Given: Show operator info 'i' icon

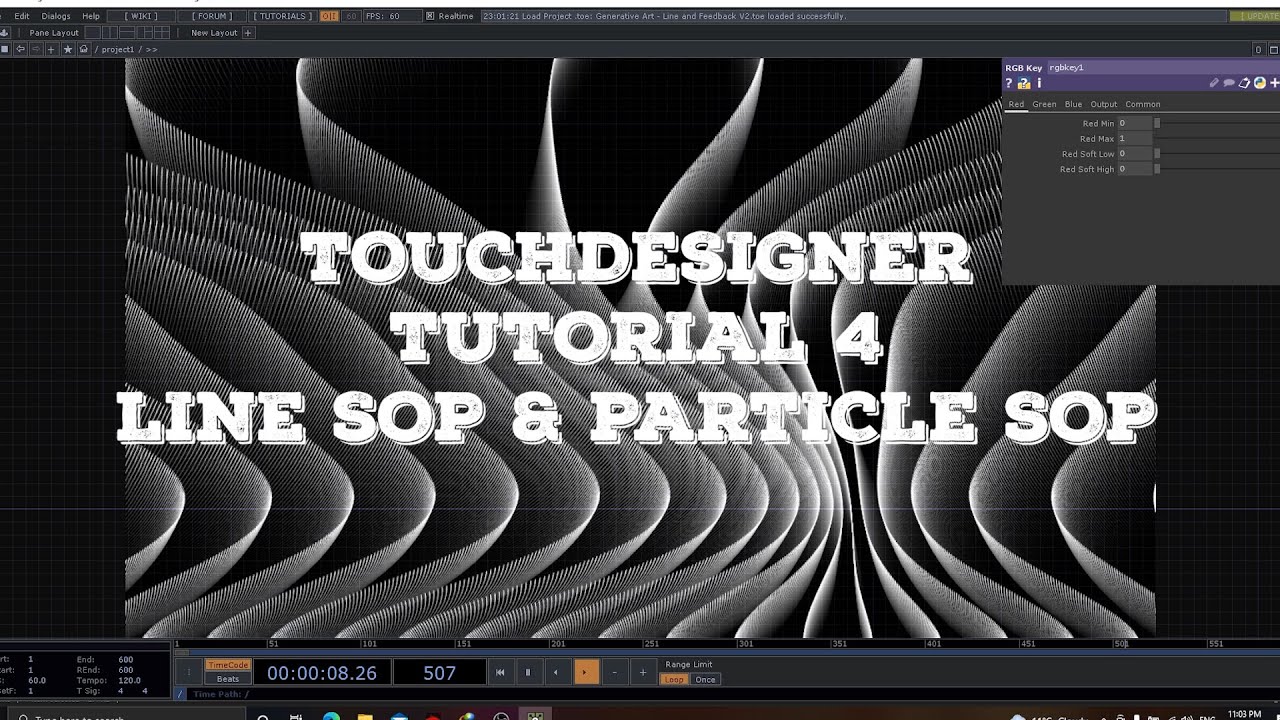Looking at the screenshot, I should pos(1039,84).
